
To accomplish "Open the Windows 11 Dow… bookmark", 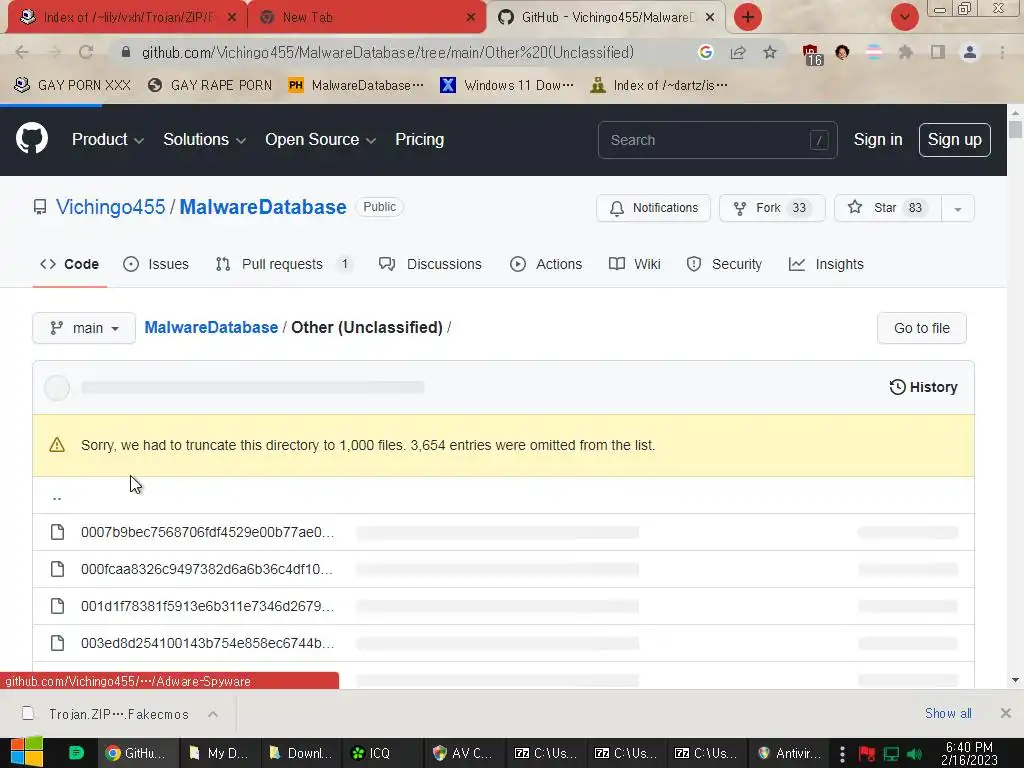I will point(507,86).
